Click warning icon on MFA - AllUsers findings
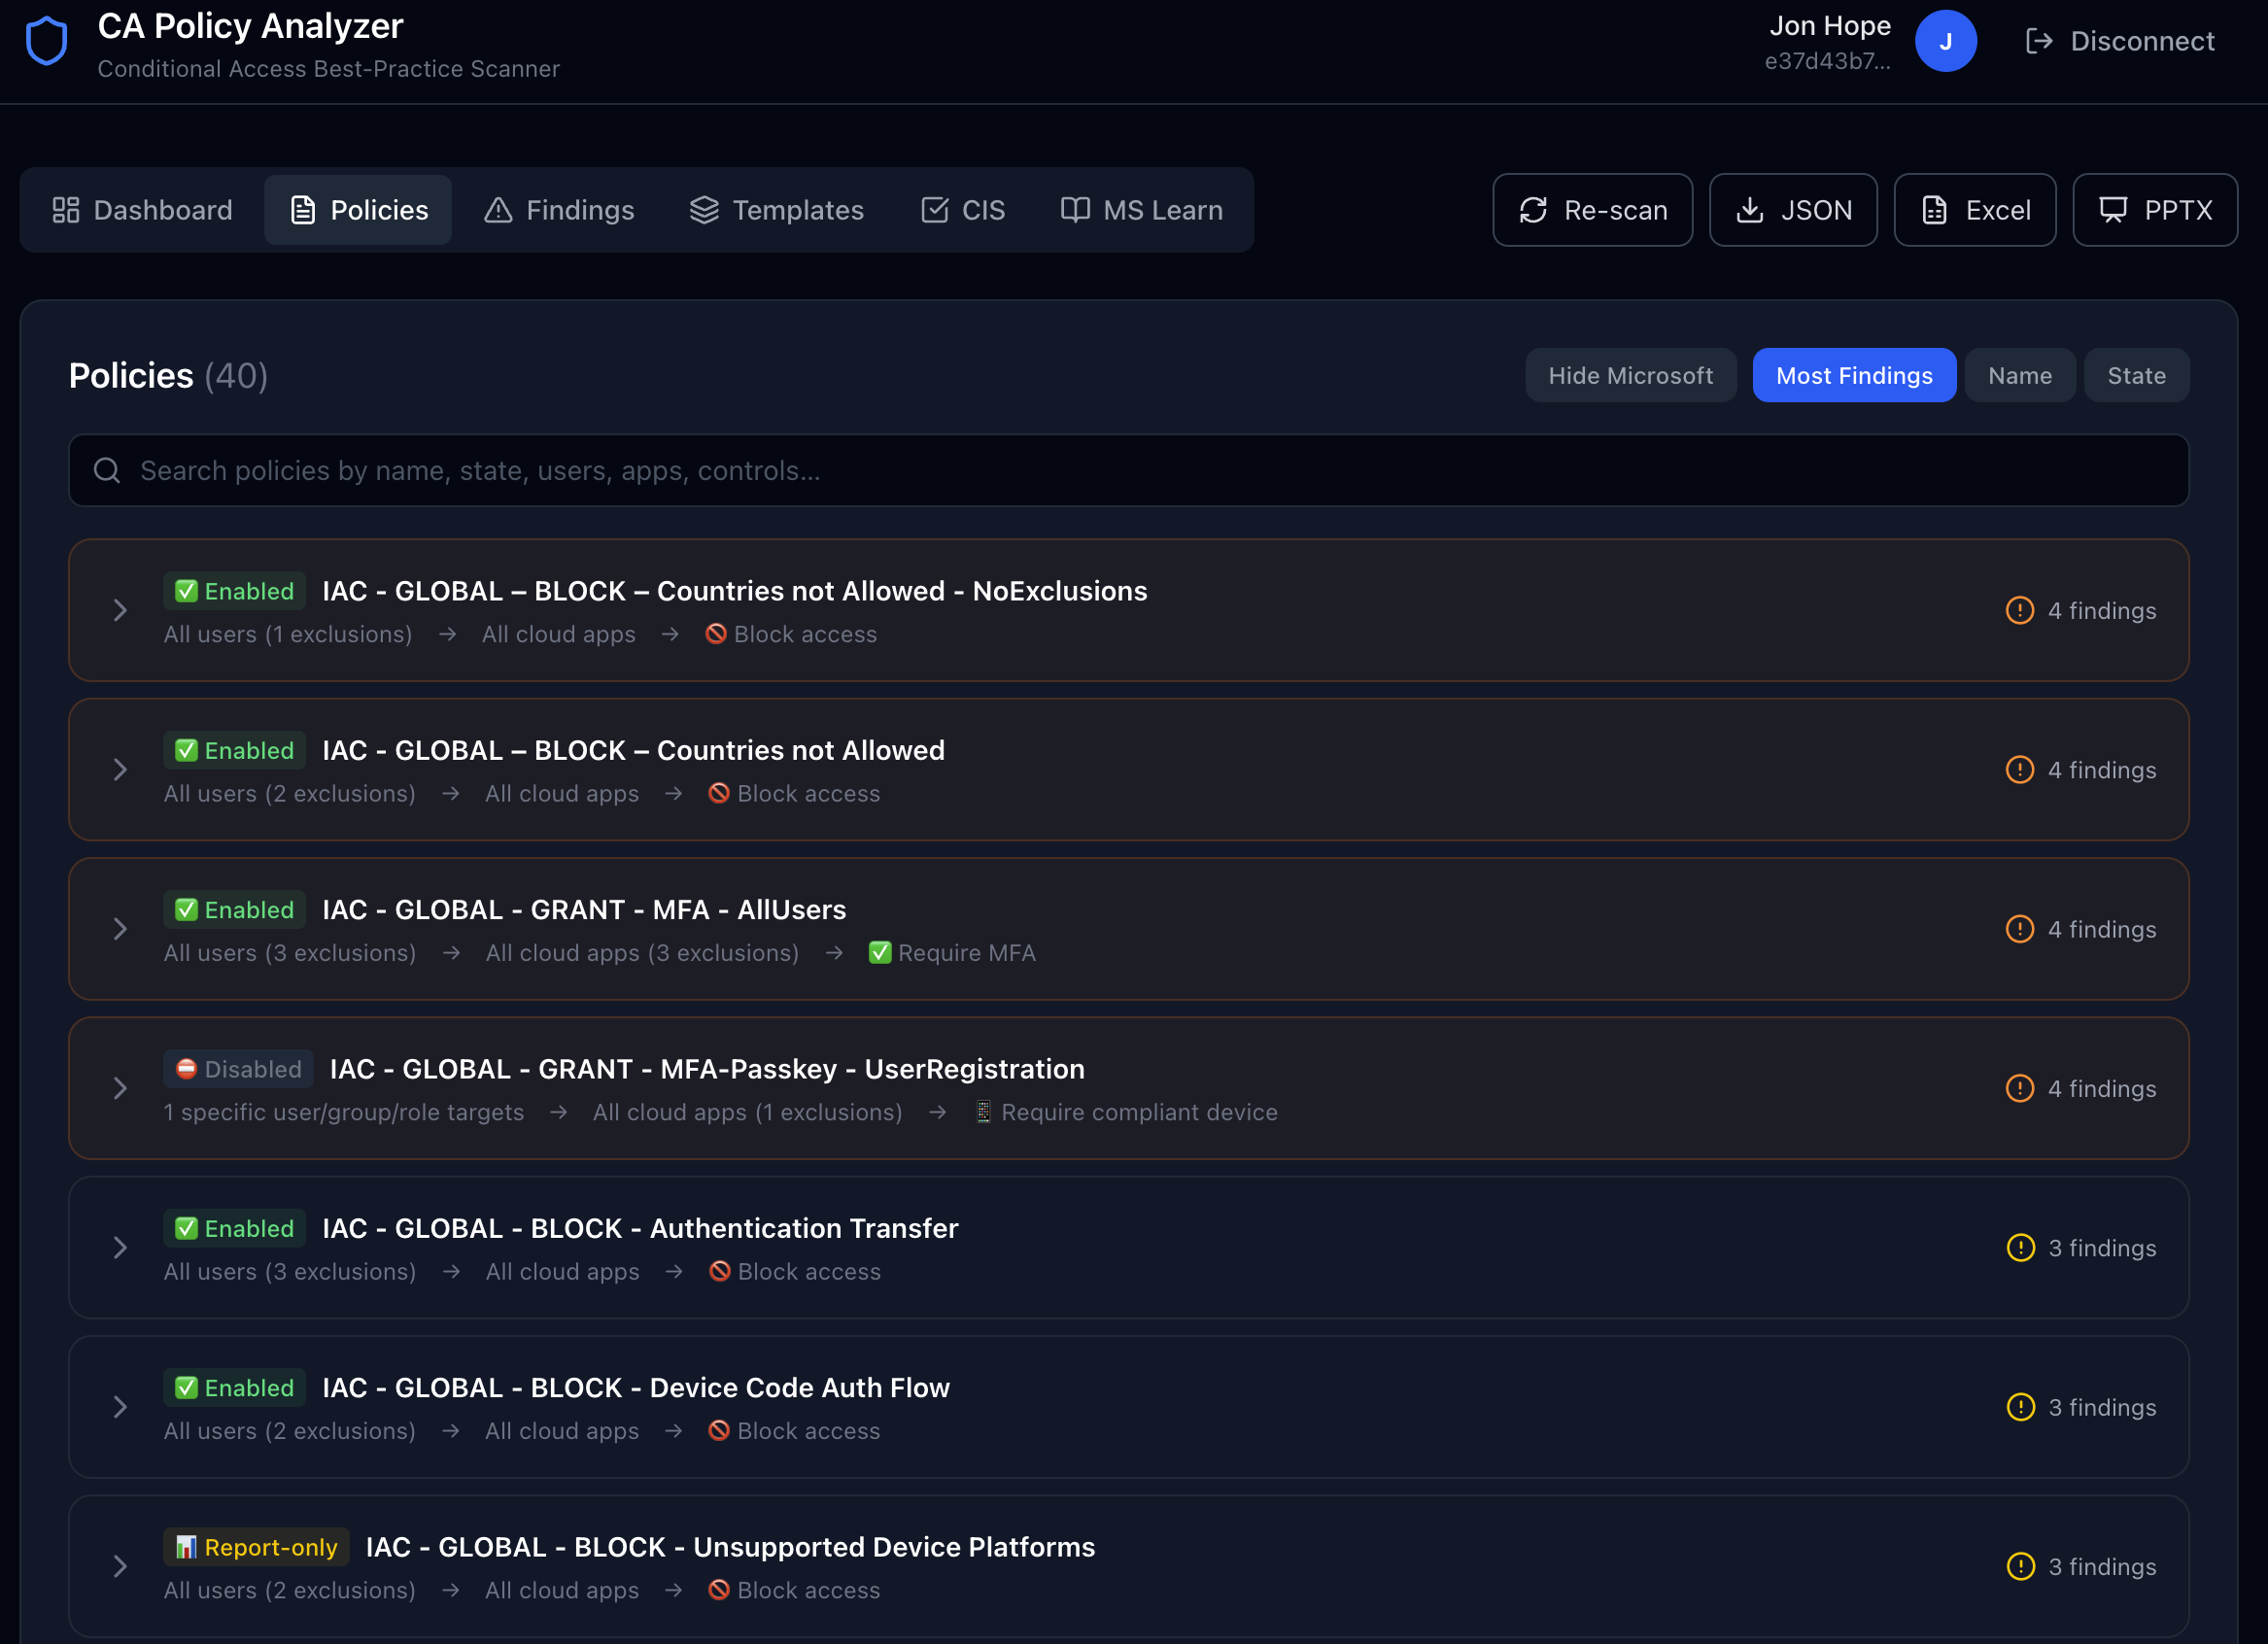 click(x=2019, y=929)
